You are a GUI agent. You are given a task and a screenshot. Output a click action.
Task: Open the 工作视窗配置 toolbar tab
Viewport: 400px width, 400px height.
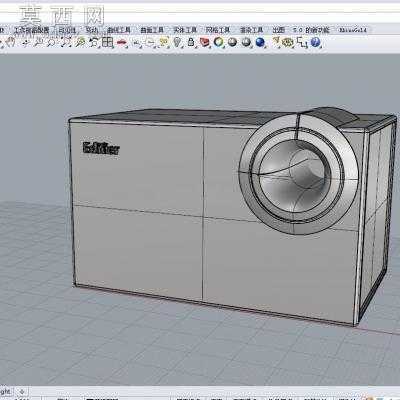pos(32,30)
